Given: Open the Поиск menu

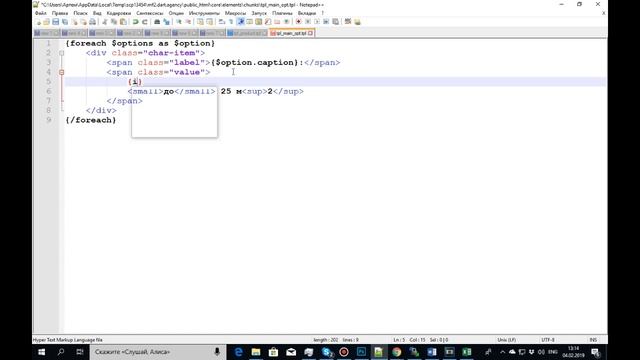Looking at the screenshot, I should point(80,13).
